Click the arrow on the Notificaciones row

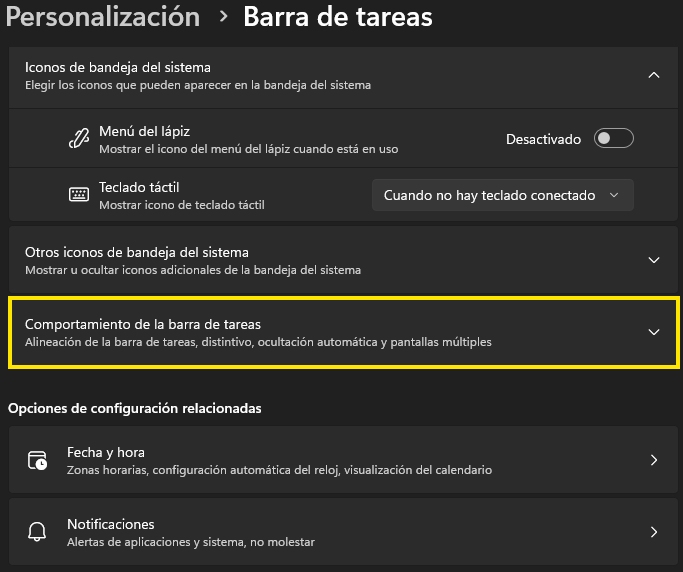pos(654,532)
